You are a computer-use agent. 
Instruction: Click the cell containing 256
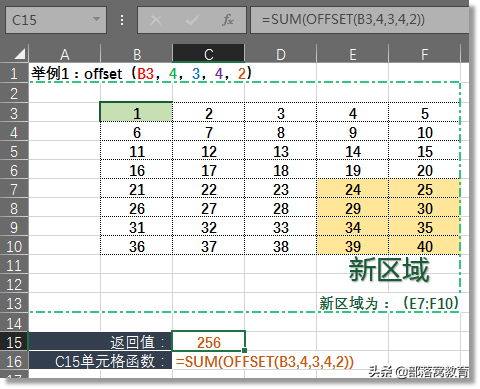click(209, 341)
